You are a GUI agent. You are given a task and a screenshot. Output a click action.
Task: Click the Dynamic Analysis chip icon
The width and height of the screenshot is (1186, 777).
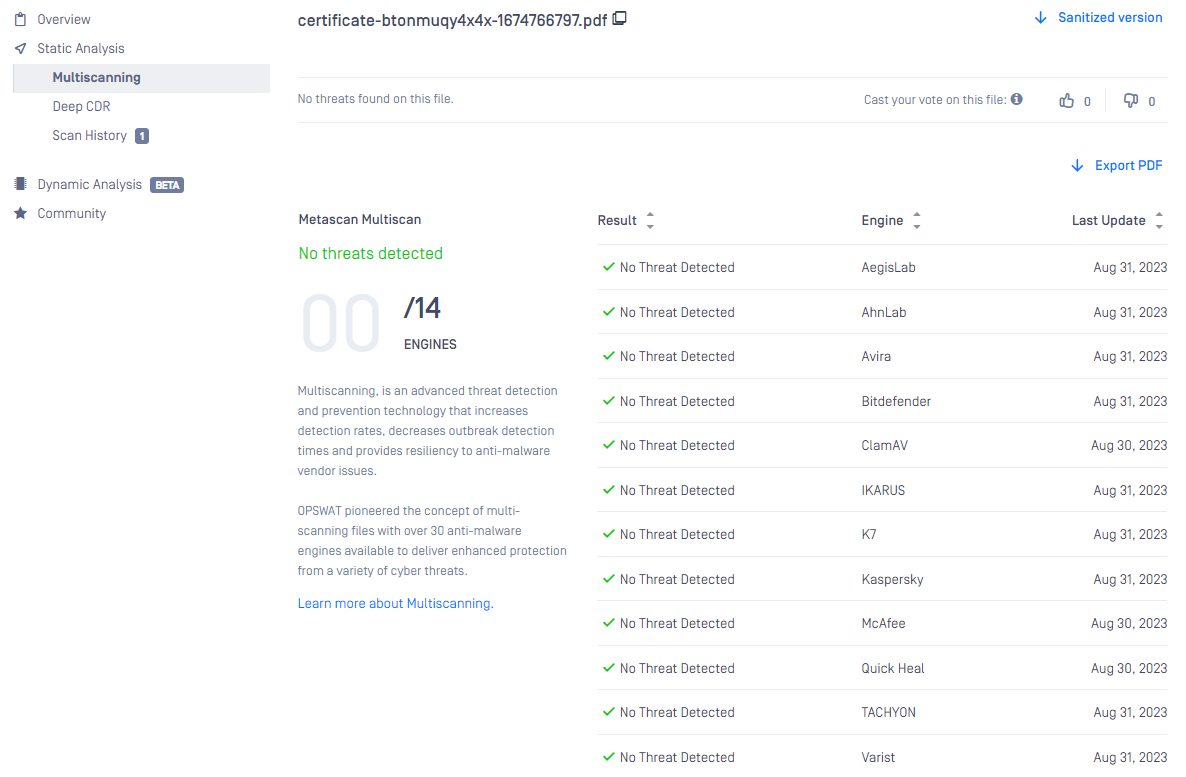click(x=20, y=184)
